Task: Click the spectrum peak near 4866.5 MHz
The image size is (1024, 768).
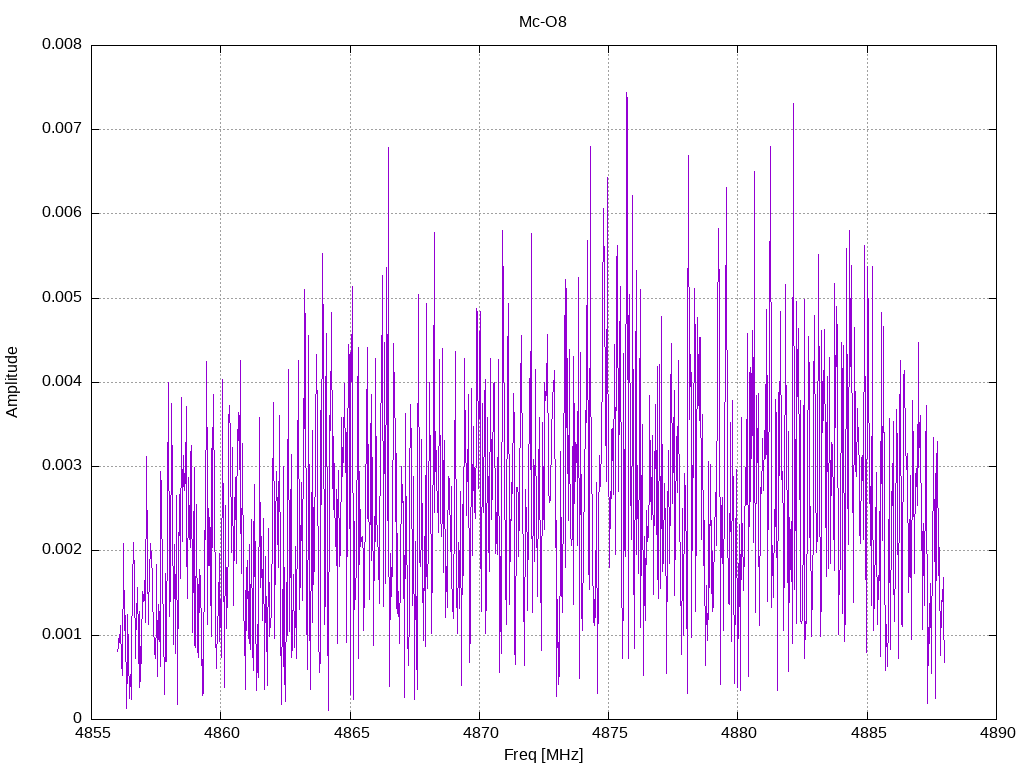Action: [388, 150]
